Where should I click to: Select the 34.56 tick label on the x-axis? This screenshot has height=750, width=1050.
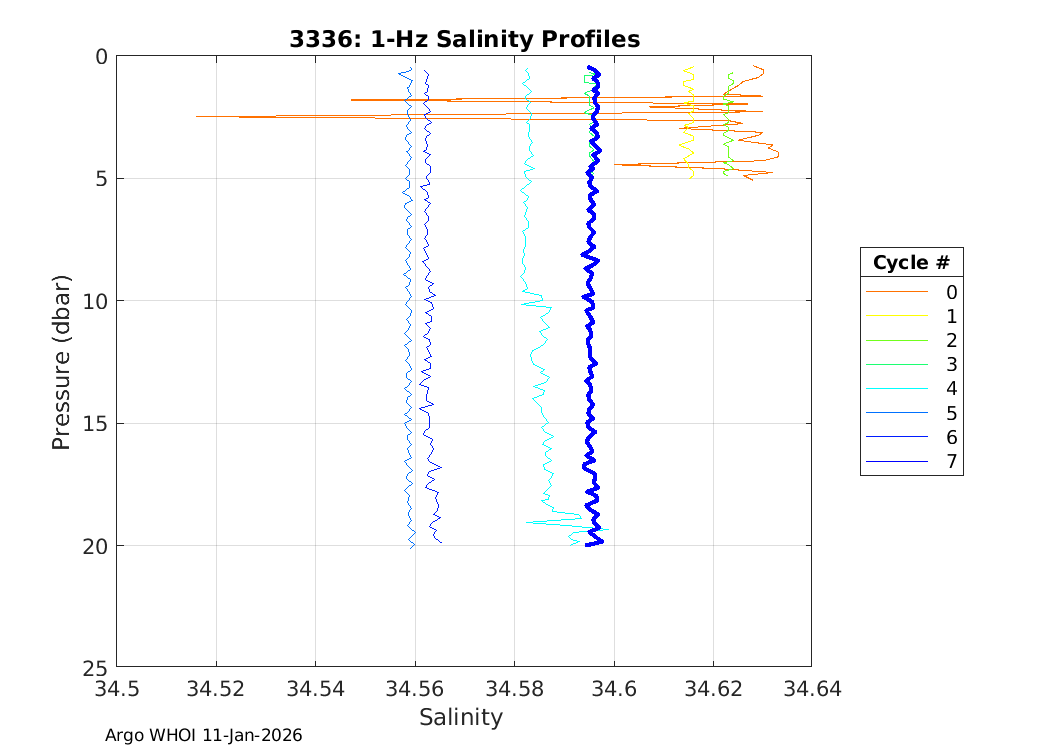point(415,689)
